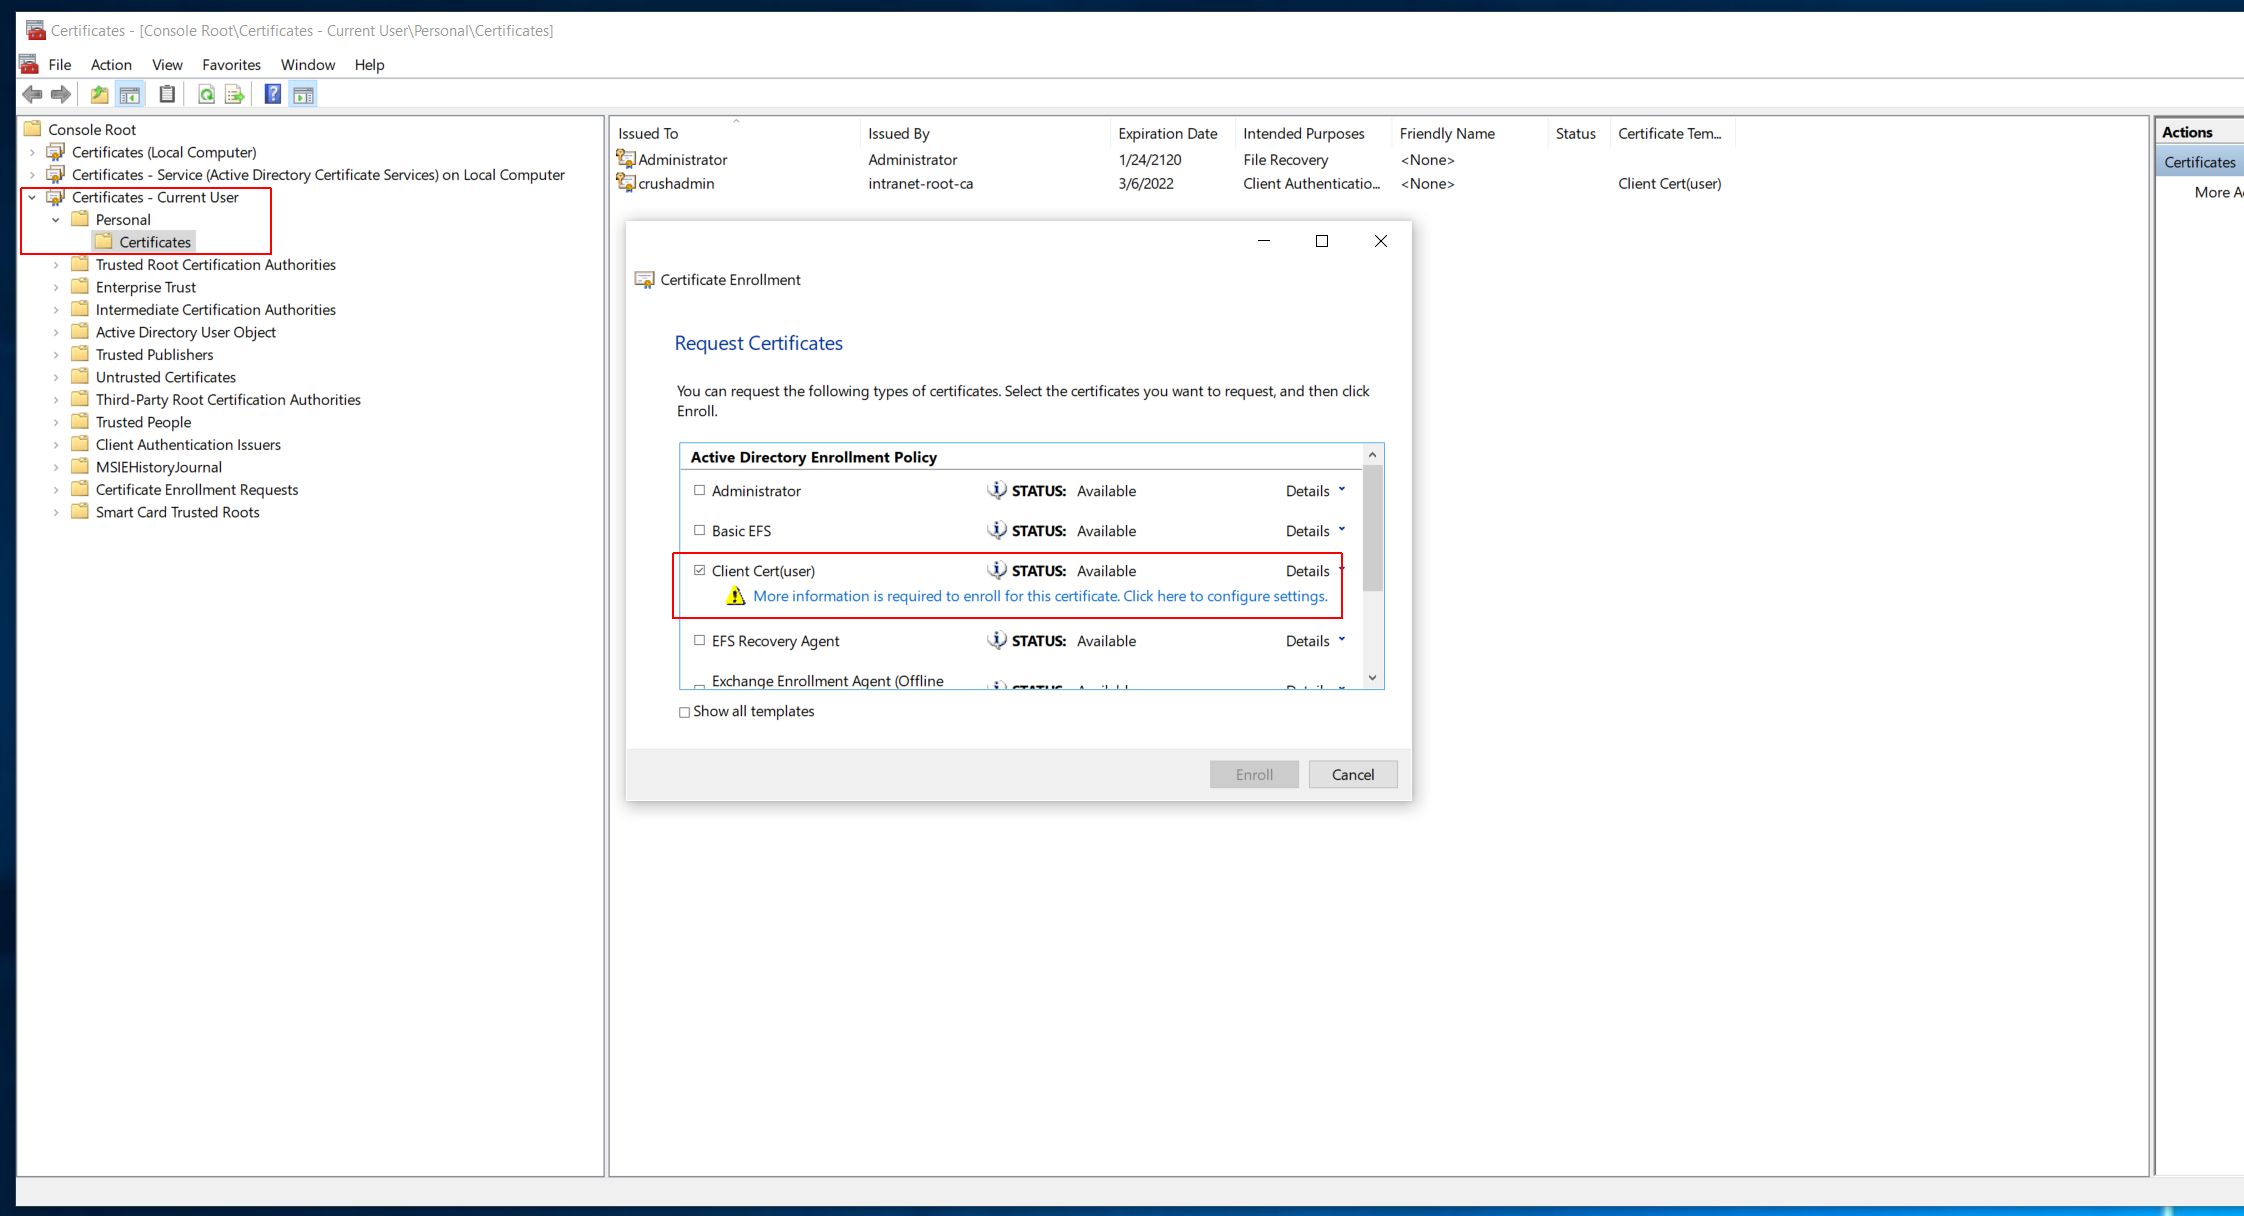
Task: Click the Certificates - Service snap-in icon
Action: click(57, 174)
